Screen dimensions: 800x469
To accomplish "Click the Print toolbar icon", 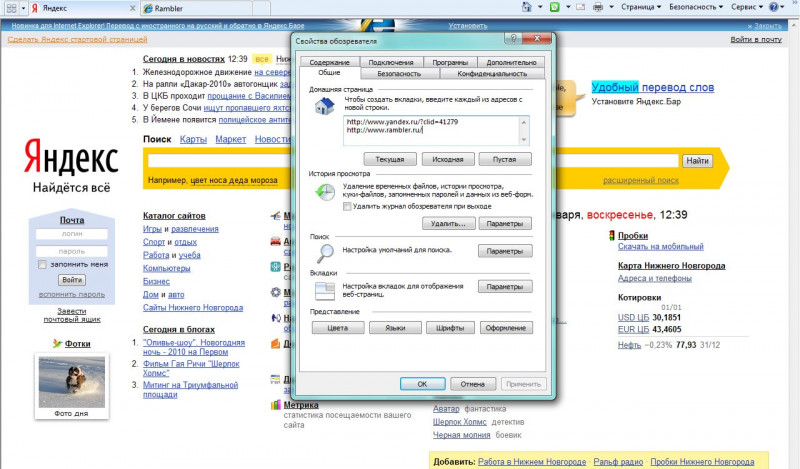I will pyautogui.click(x=598, y=7).
